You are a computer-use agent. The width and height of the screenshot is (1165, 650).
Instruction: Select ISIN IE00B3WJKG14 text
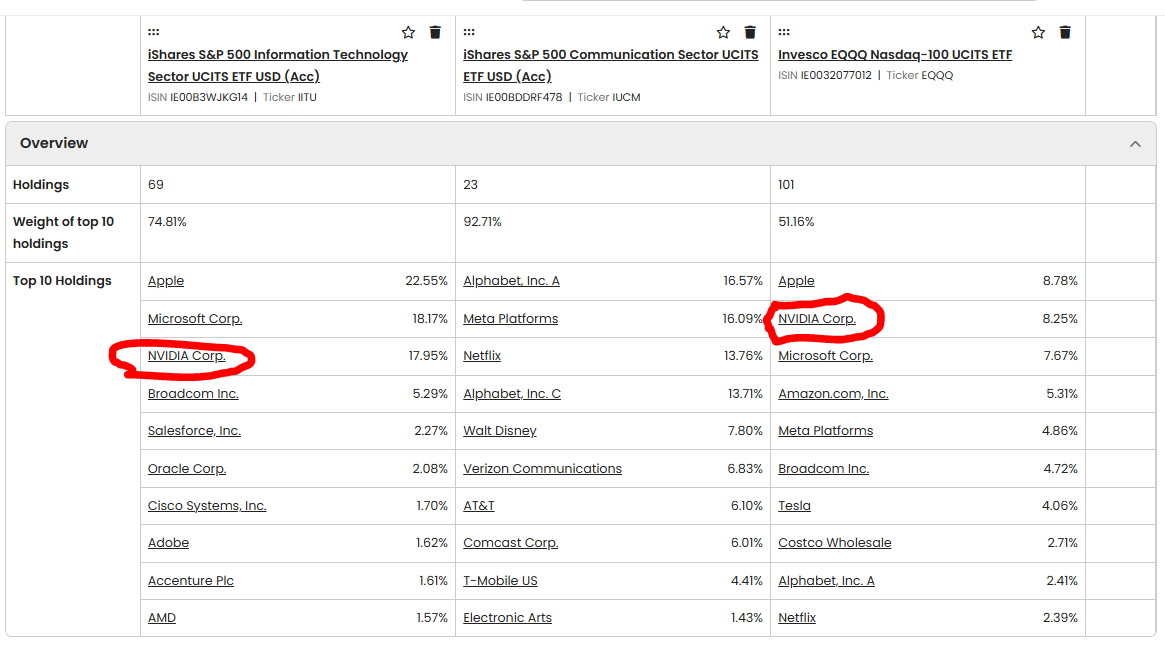198,97
